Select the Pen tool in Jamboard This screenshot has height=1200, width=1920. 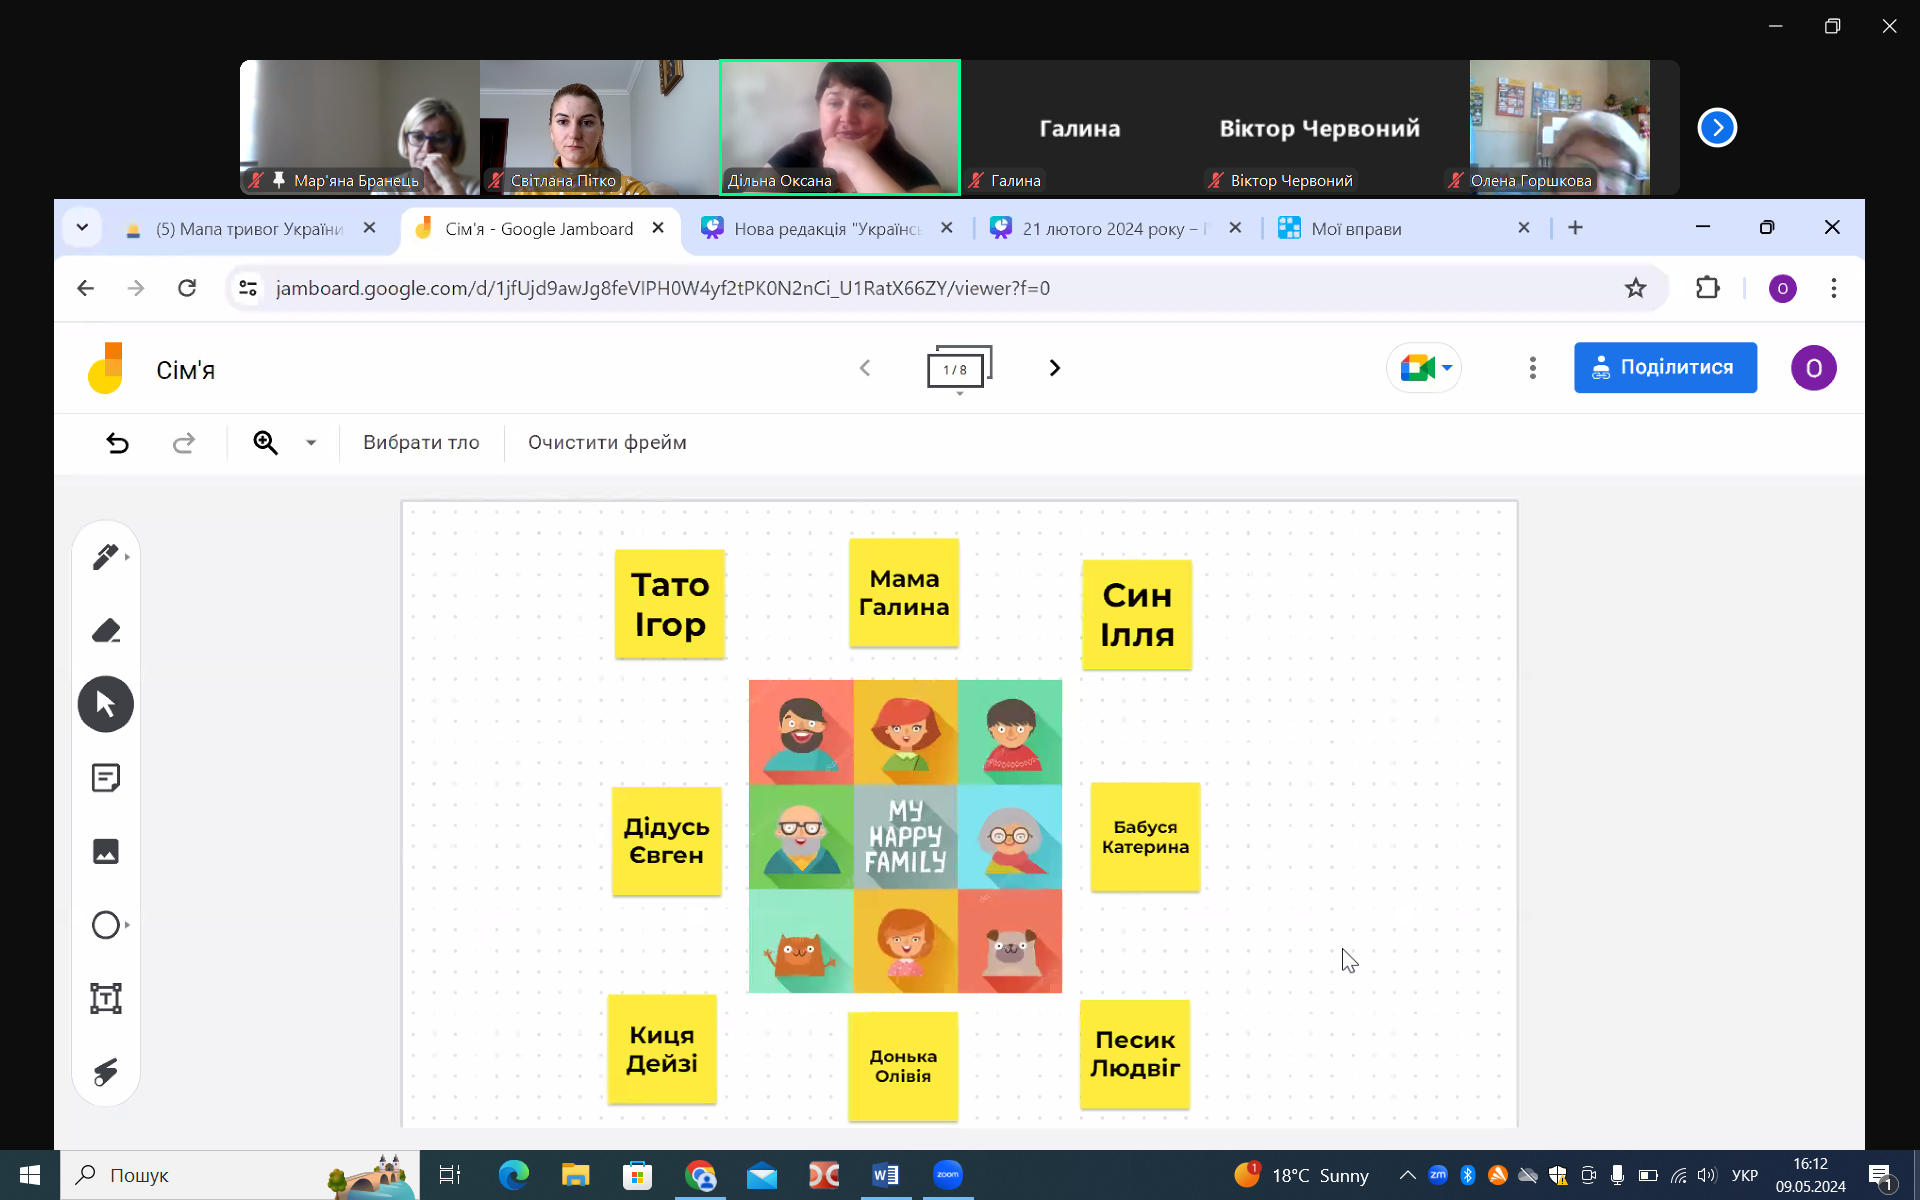click(x=105, y=557)
